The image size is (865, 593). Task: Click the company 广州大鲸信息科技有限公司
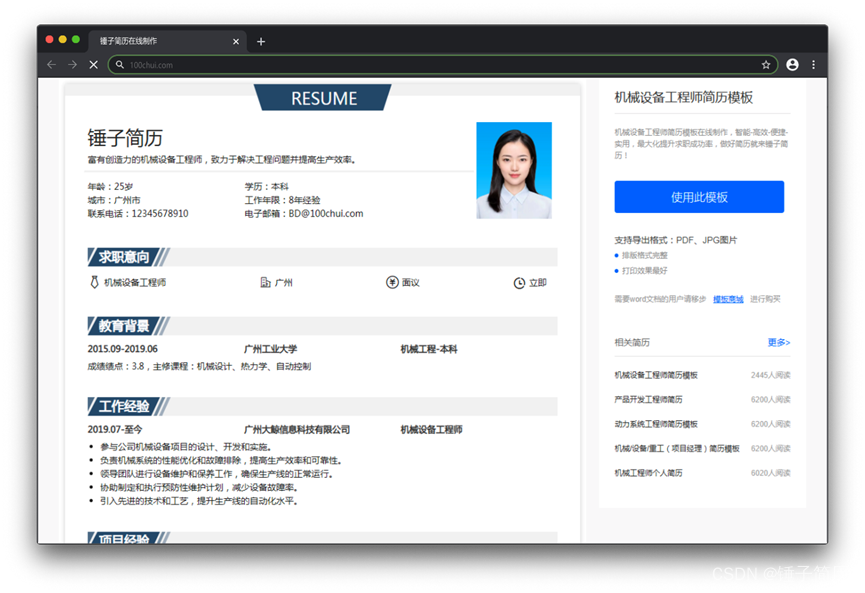[x=297, y=430]
